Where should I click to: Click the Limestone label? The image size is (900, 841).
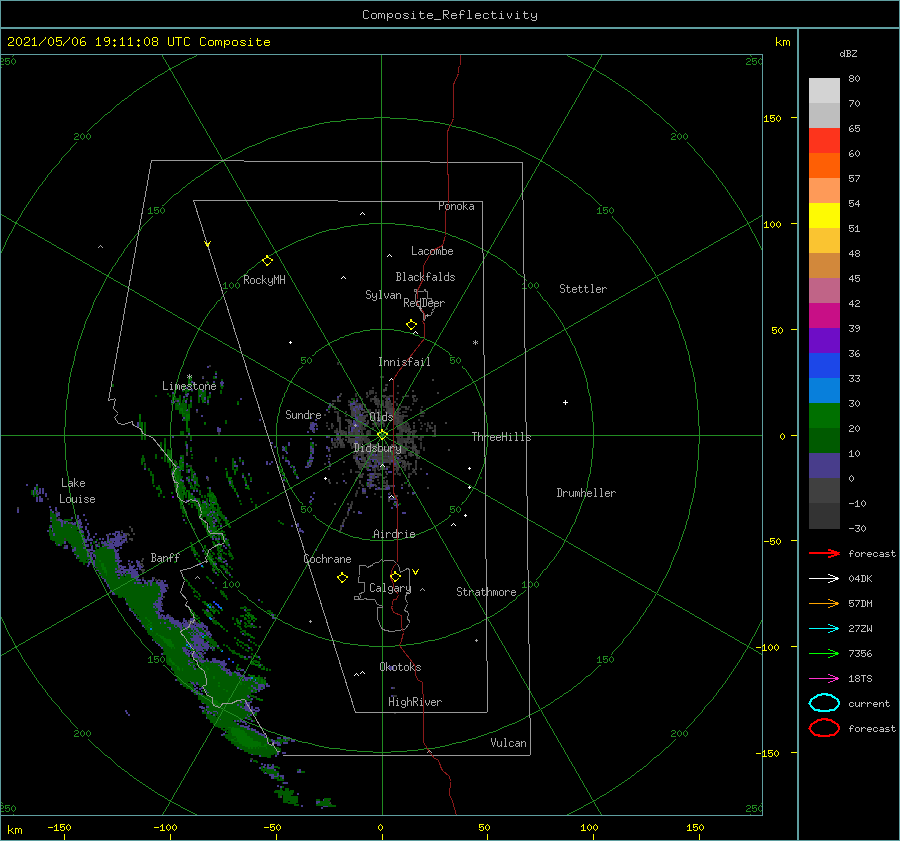pos(189,386)
